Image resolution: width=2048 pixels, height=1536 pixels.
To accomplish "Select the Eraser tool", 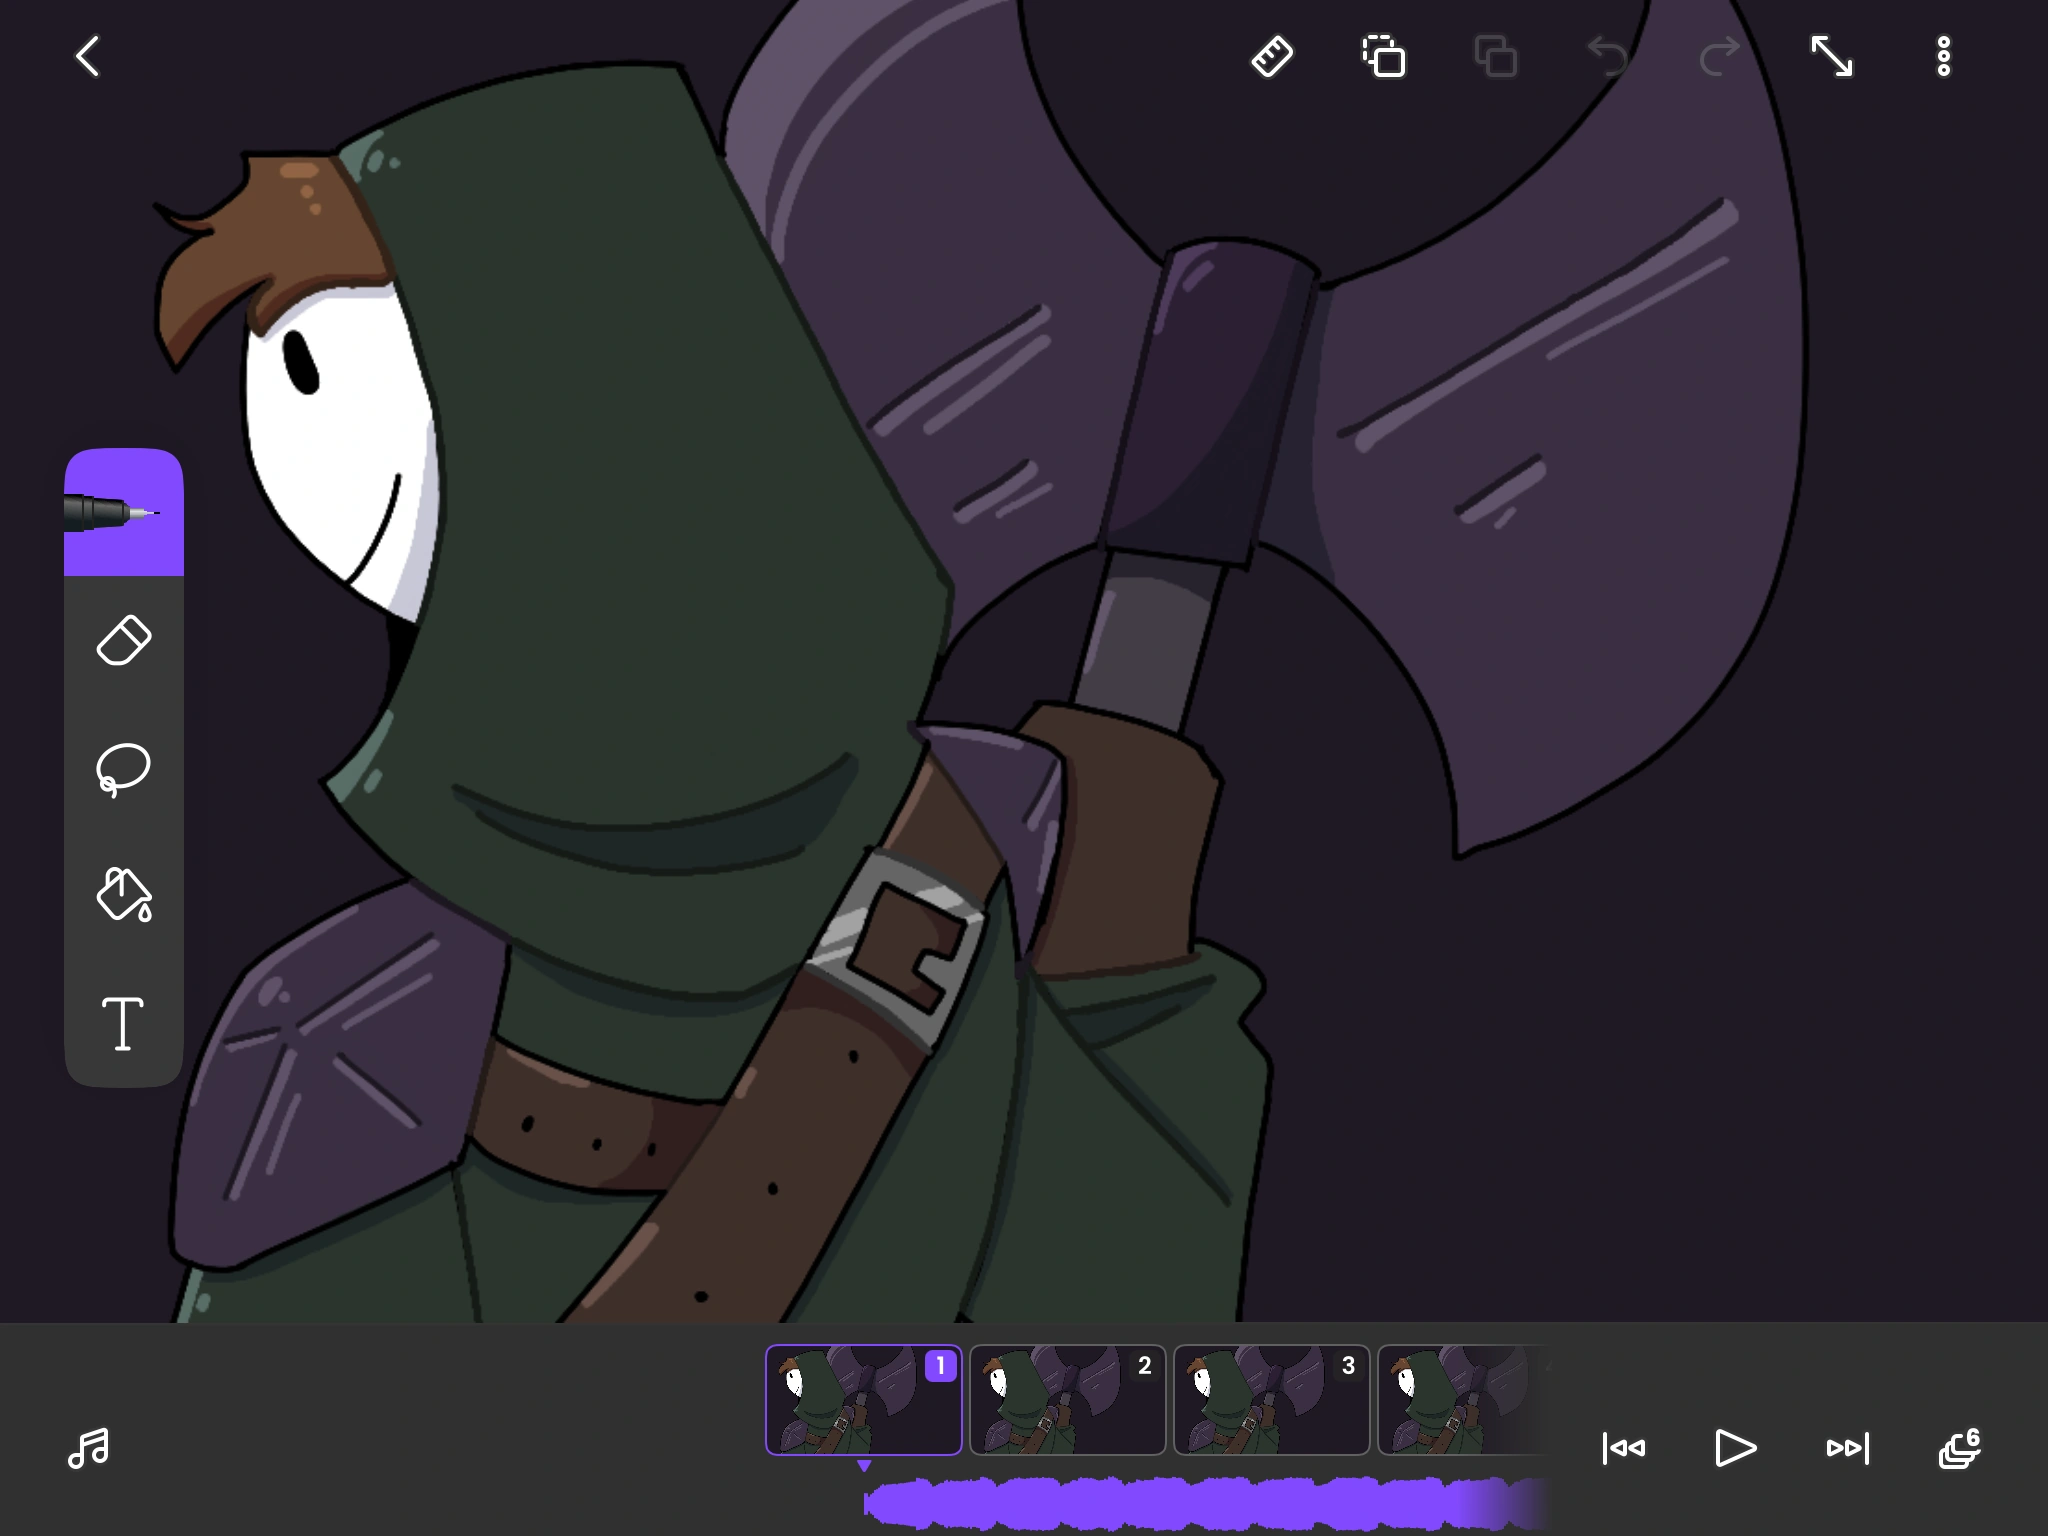I will pos(123,640).
